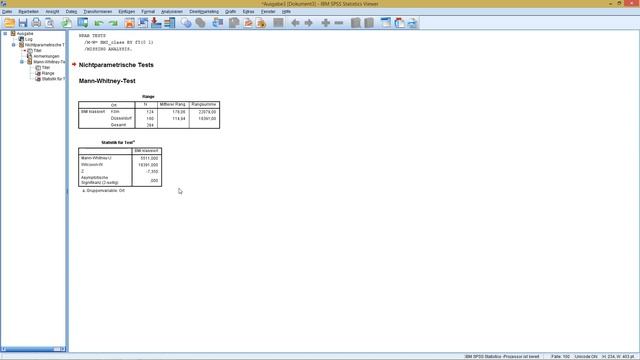The image size is (640, 360).
Task: Open Print Preview from the toolbar
Action: coord(49,23)
